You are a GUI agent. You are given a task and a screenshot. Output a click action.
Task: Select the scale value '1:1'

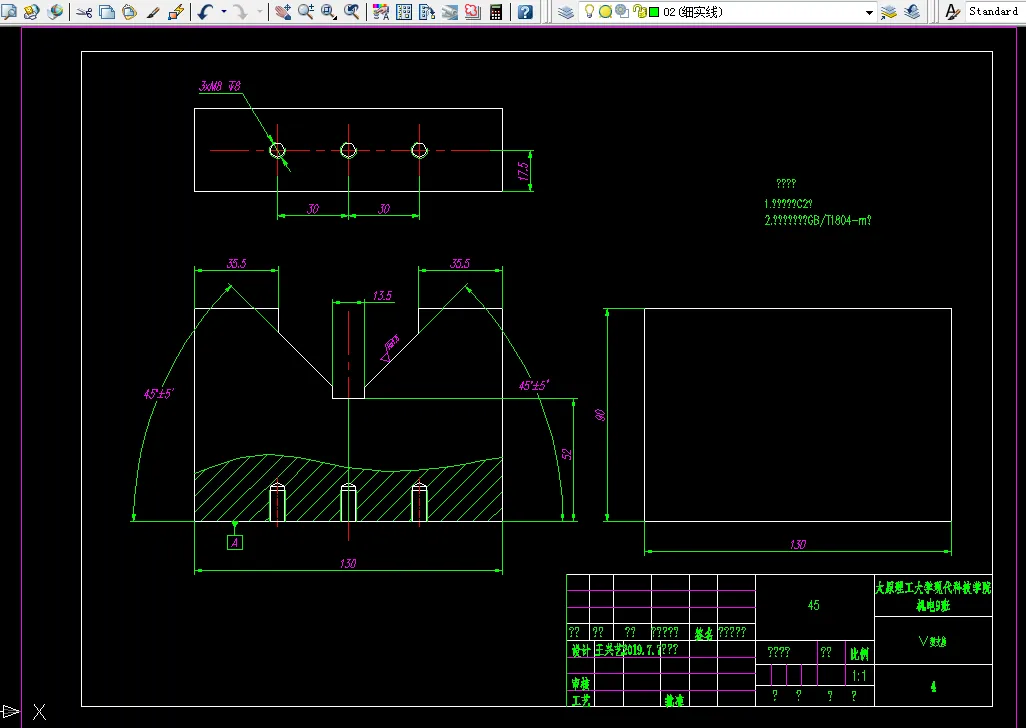(x=859, y=676)
